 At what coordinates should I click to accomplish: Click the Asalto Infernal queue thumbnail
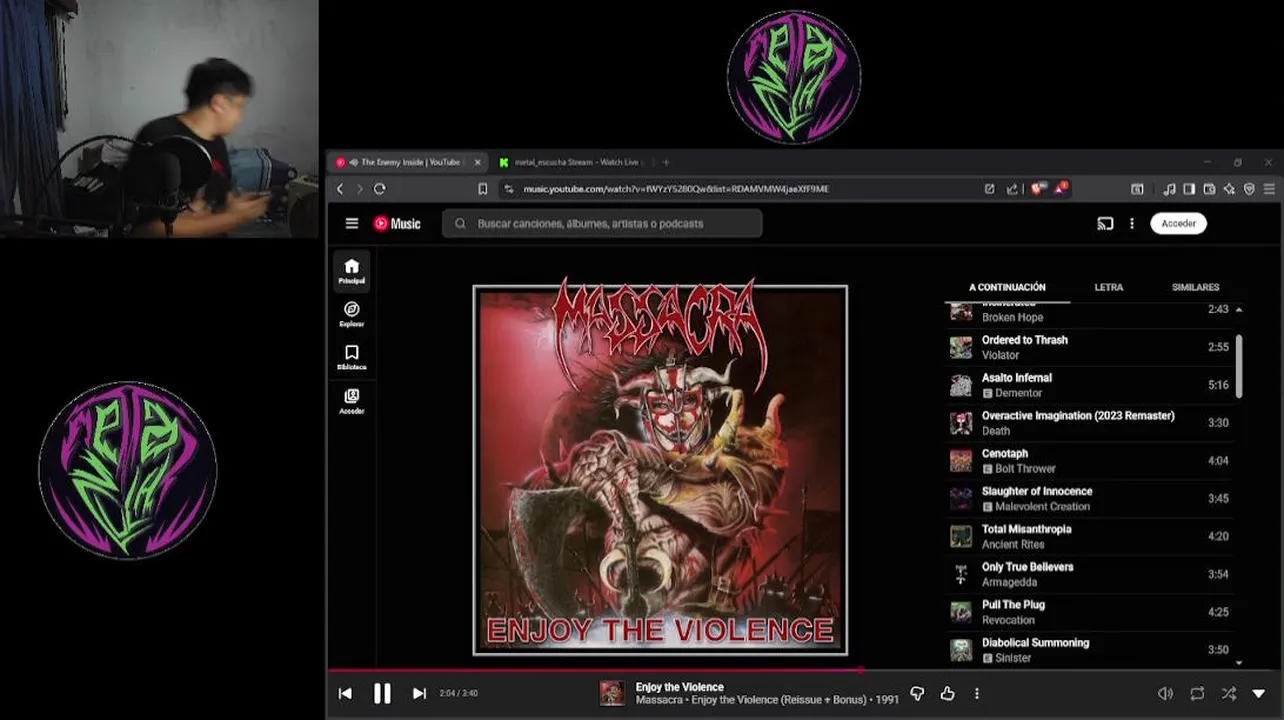tap(961, 385)
